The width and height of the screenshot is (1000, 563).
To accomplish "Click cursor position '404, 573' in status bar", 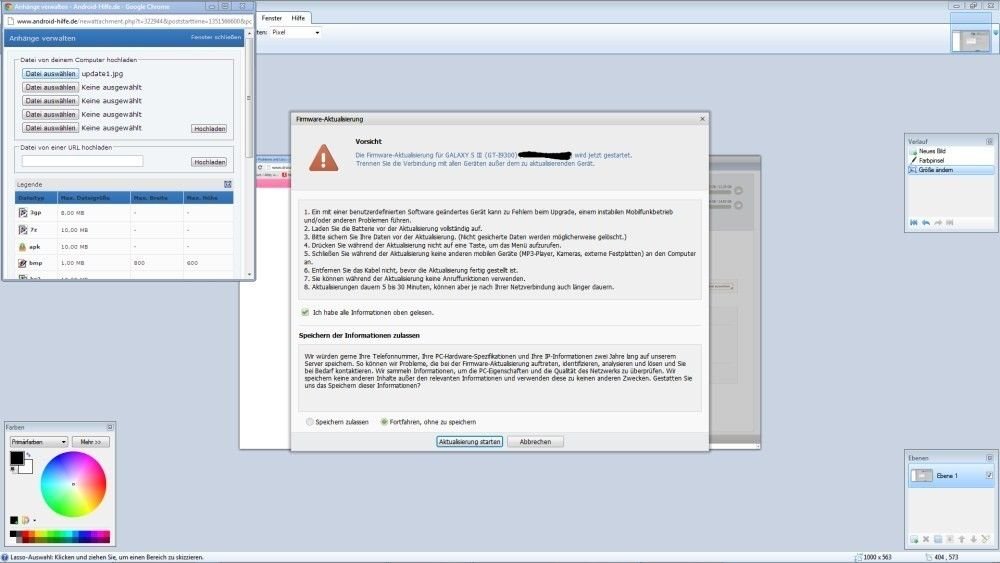I will click(x=946, y=557).
